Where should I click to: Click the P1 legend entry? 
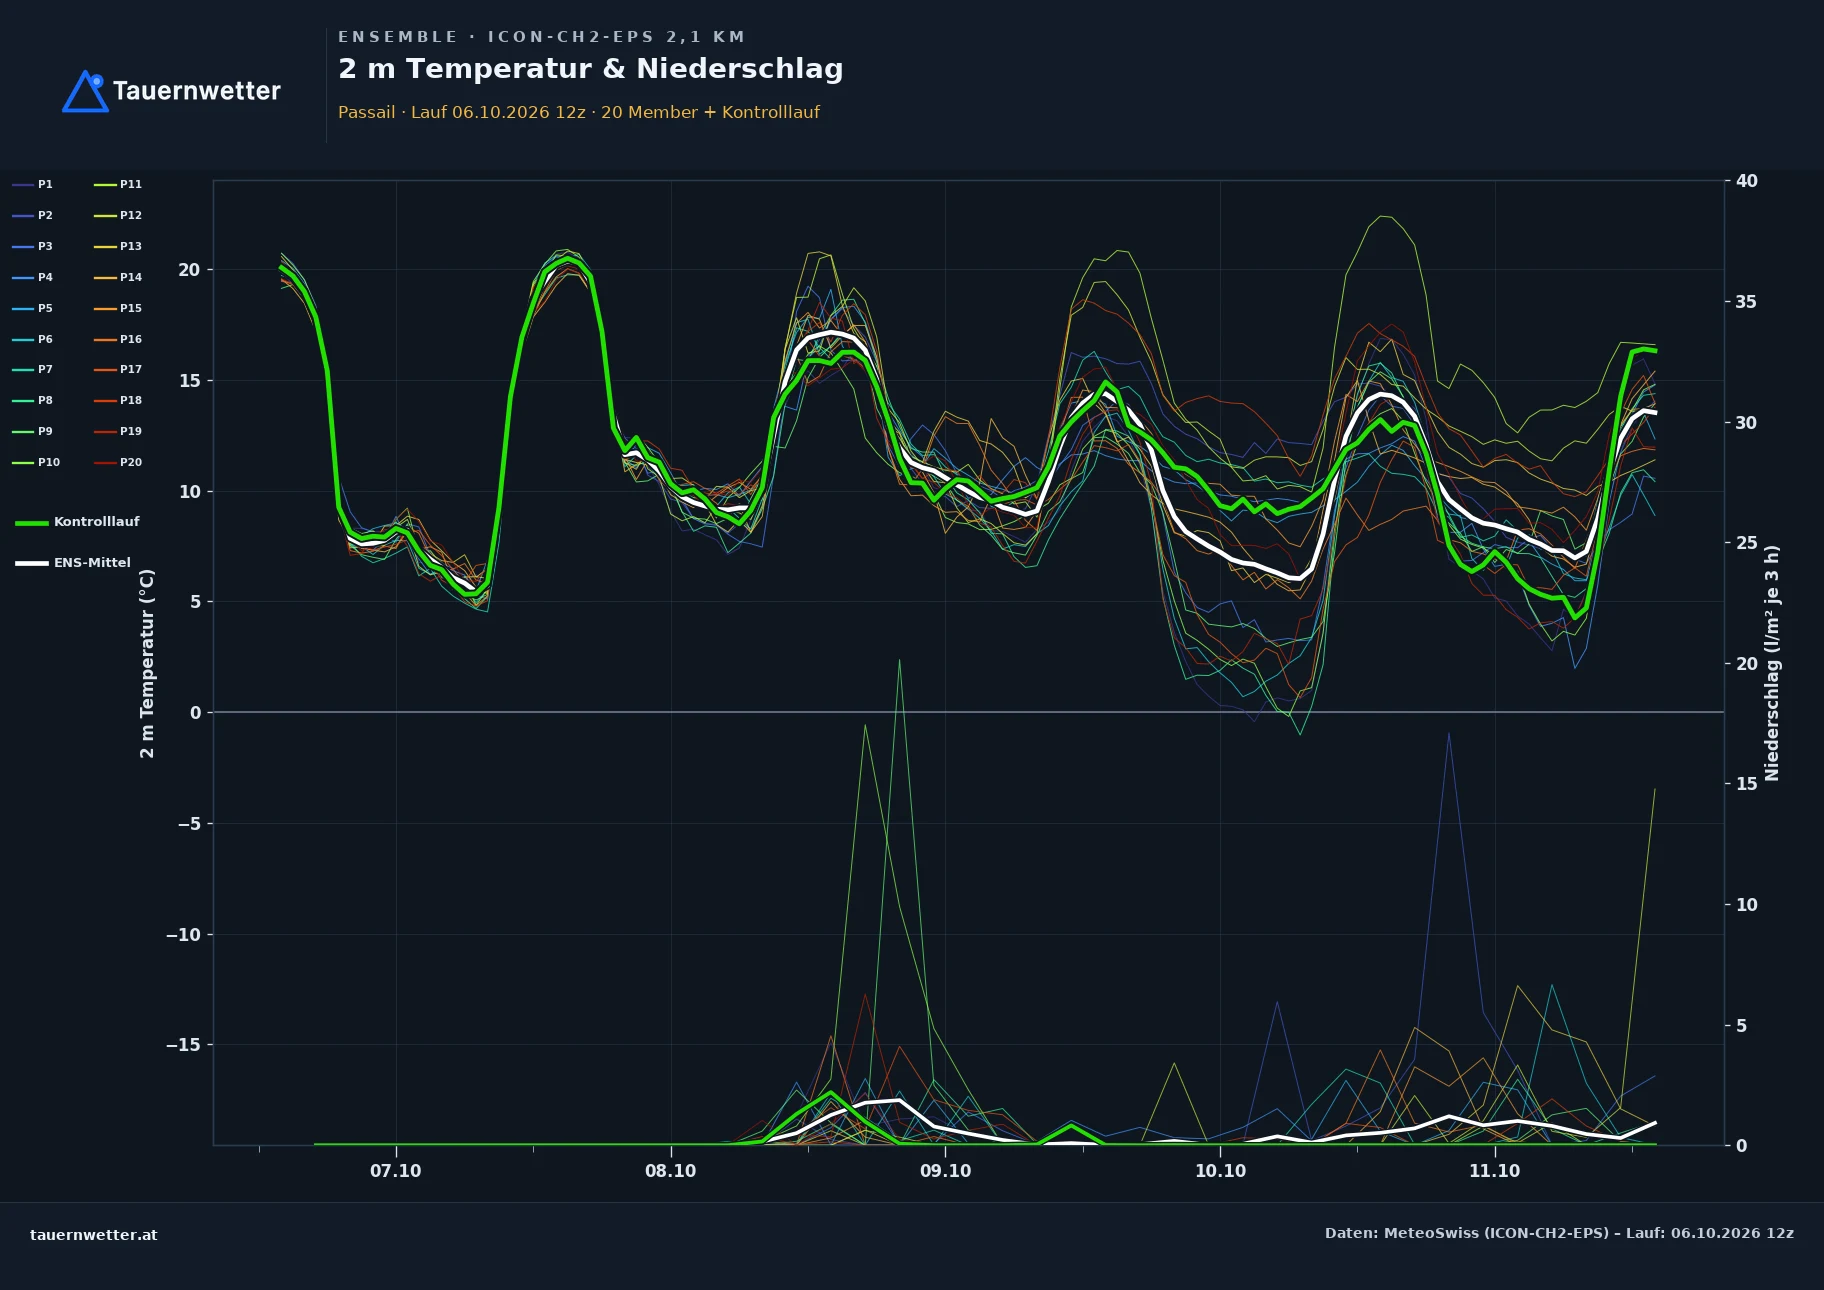pyautogui.click(x=32, y=184)
